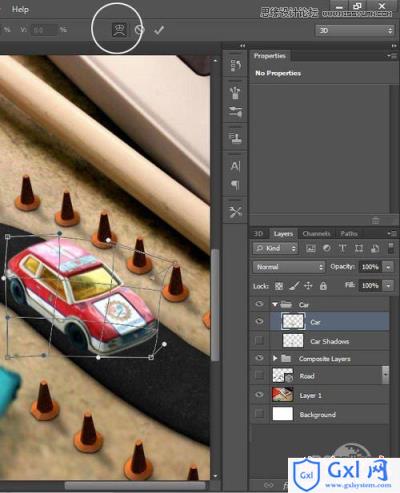Switch to the Channels tab

point(316,234)
